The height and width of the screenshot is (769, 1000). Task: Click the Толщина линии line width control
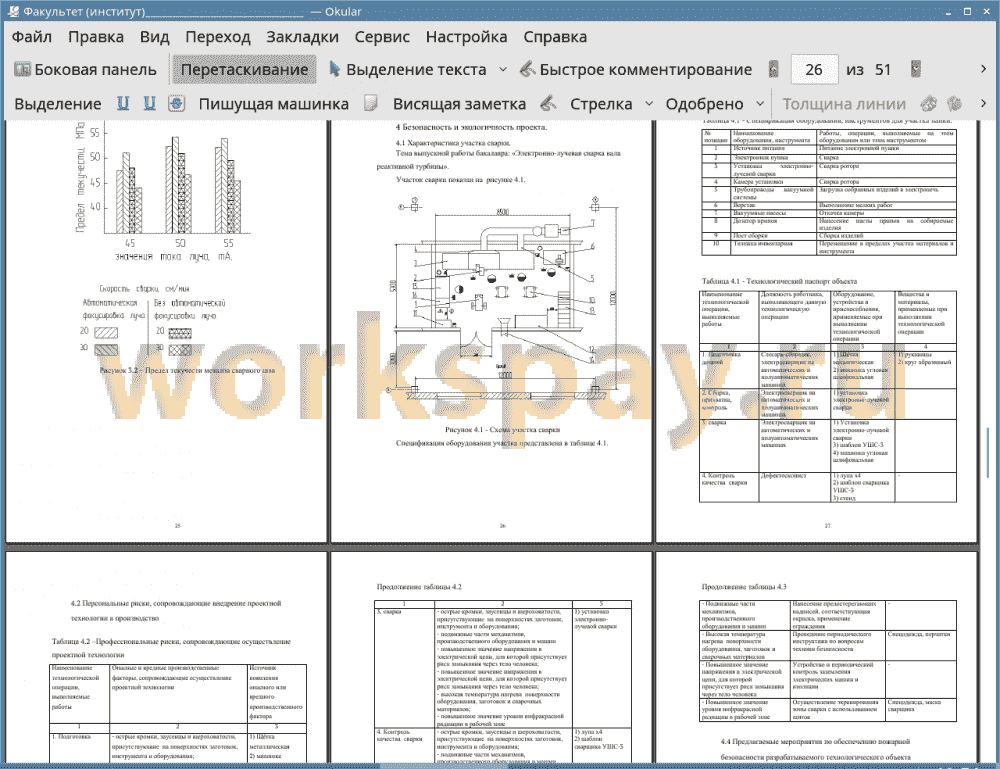[x=844, y=104]
